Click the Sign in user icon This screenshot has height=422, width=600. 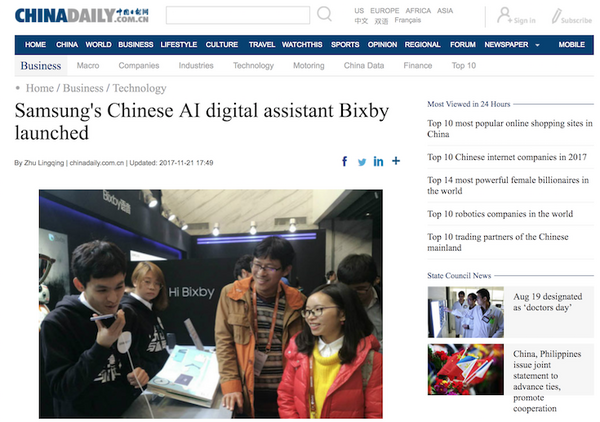(506, 15)
